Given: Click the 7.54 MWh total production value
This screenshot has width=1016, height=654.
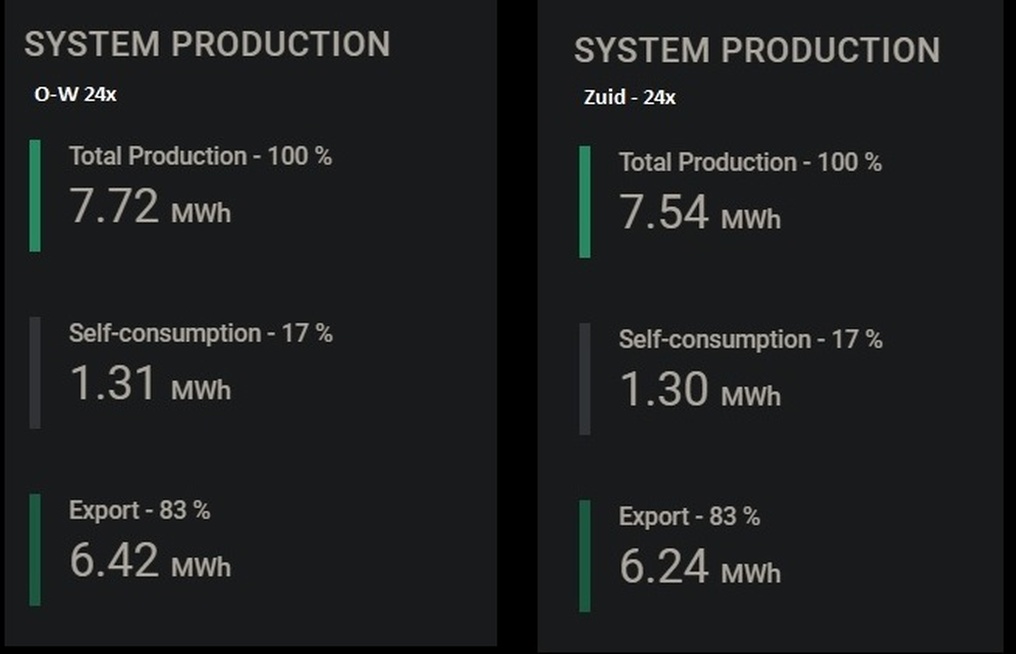Looking at the screenshot, I should tap(700, 213).
